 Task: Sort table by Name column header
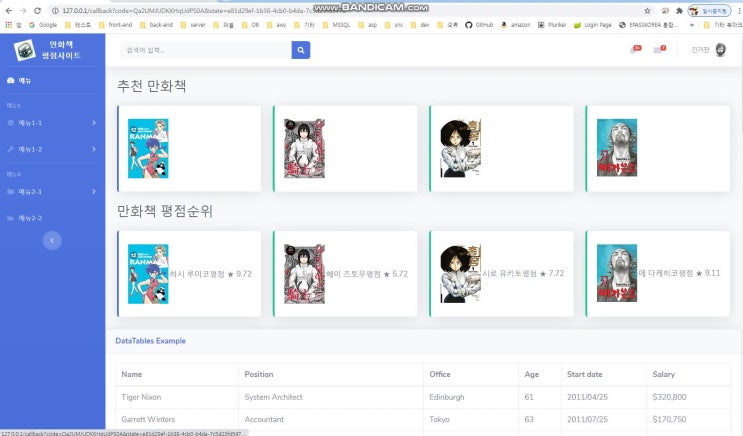[177, 374]
